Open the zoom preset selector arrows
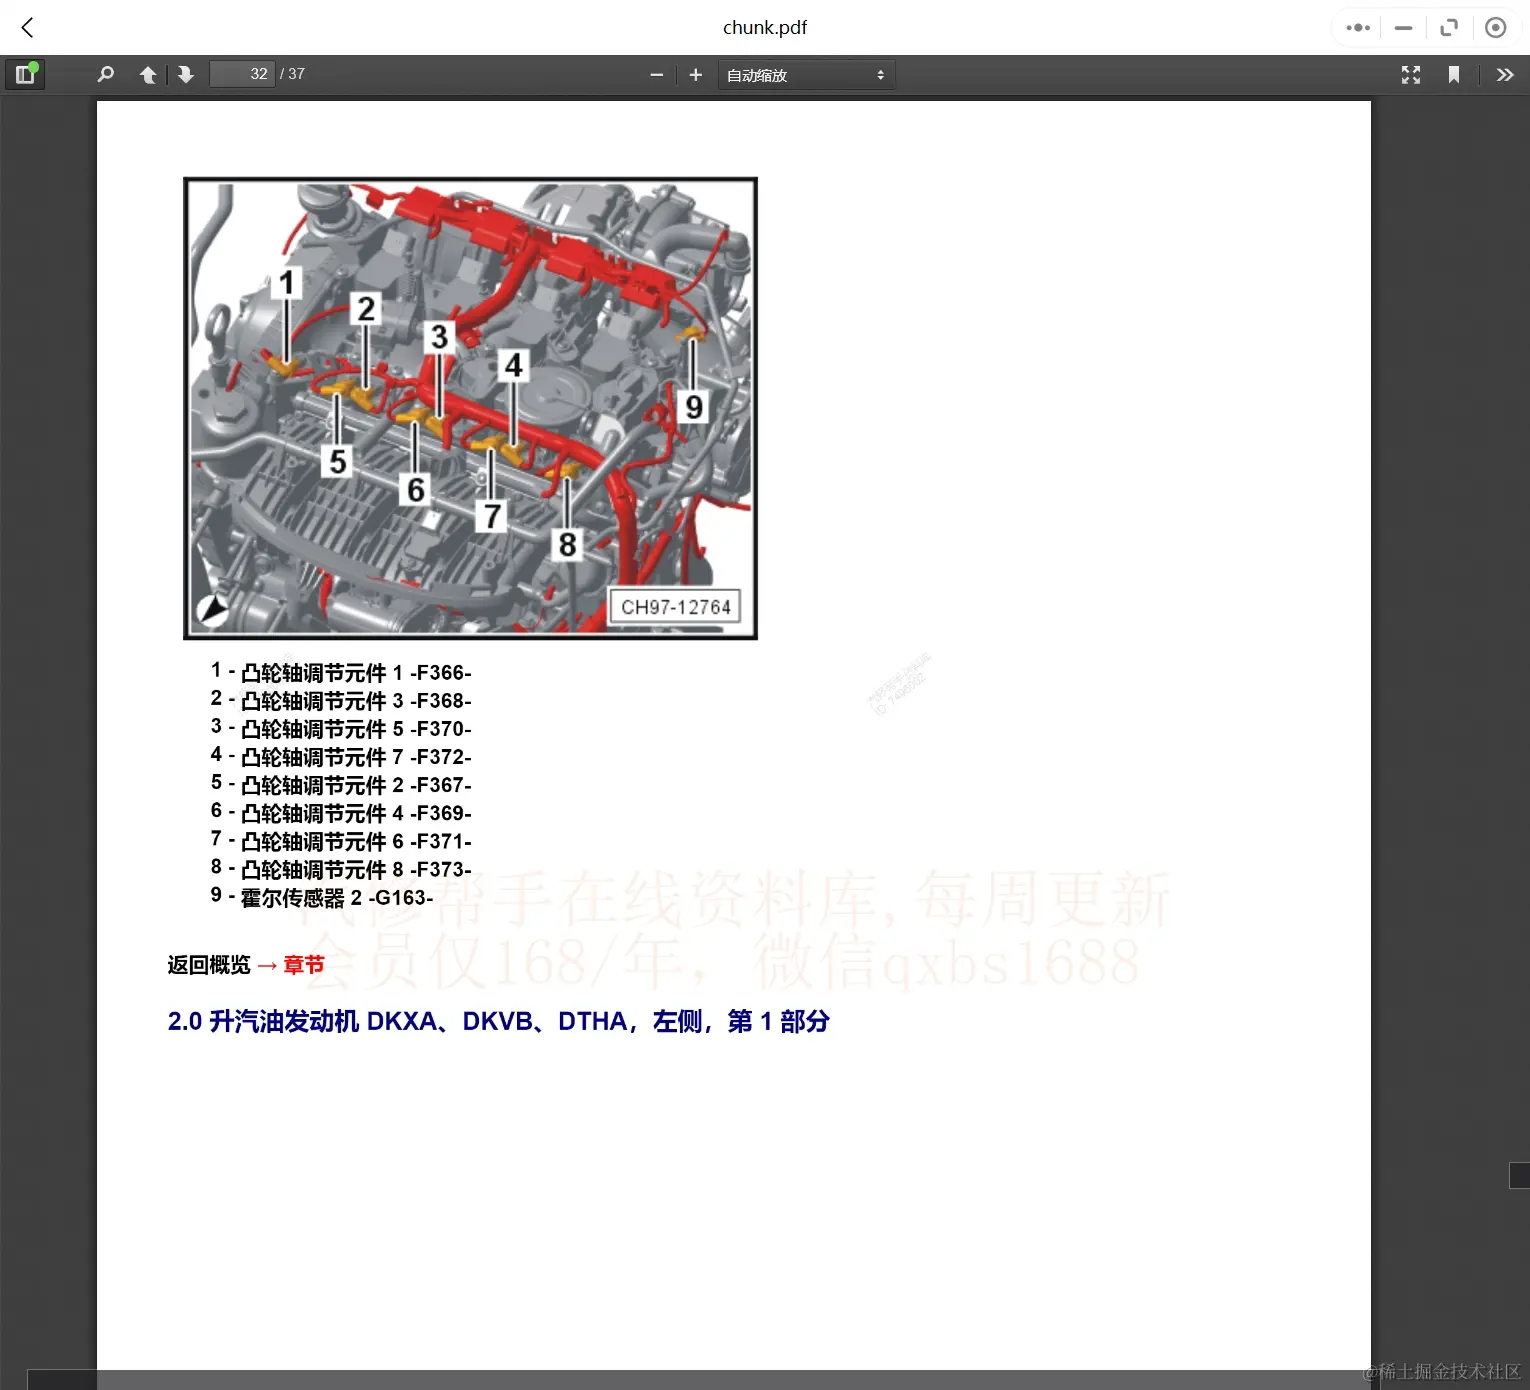Viewport: 1530px width, 1390px height. 879,73
